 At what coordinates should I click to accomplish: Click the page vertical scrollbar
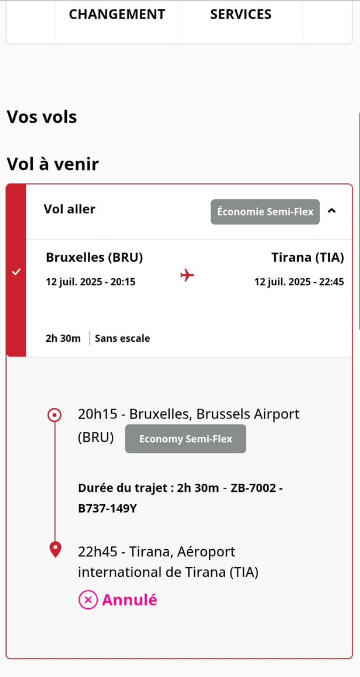point(358,220)
